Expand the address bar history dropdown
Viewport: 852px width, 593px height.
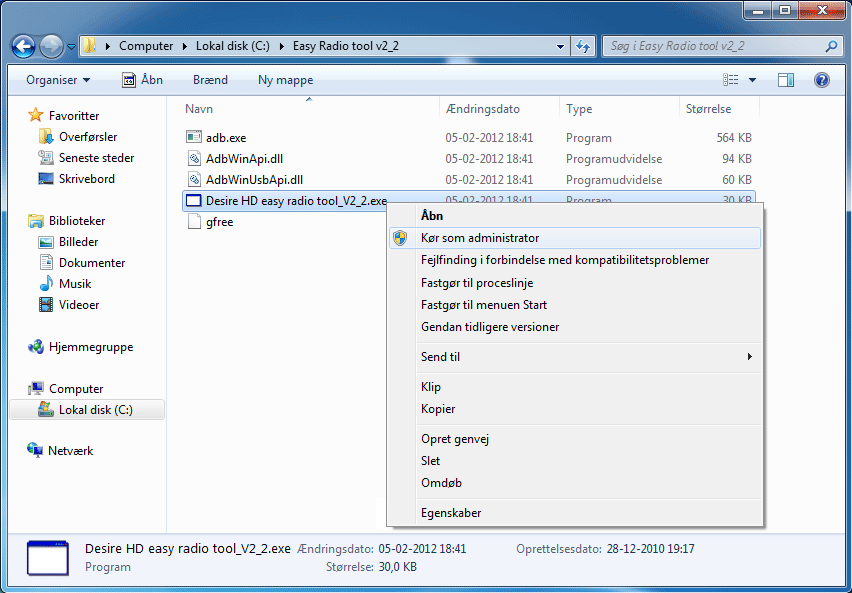coord(560,47)
